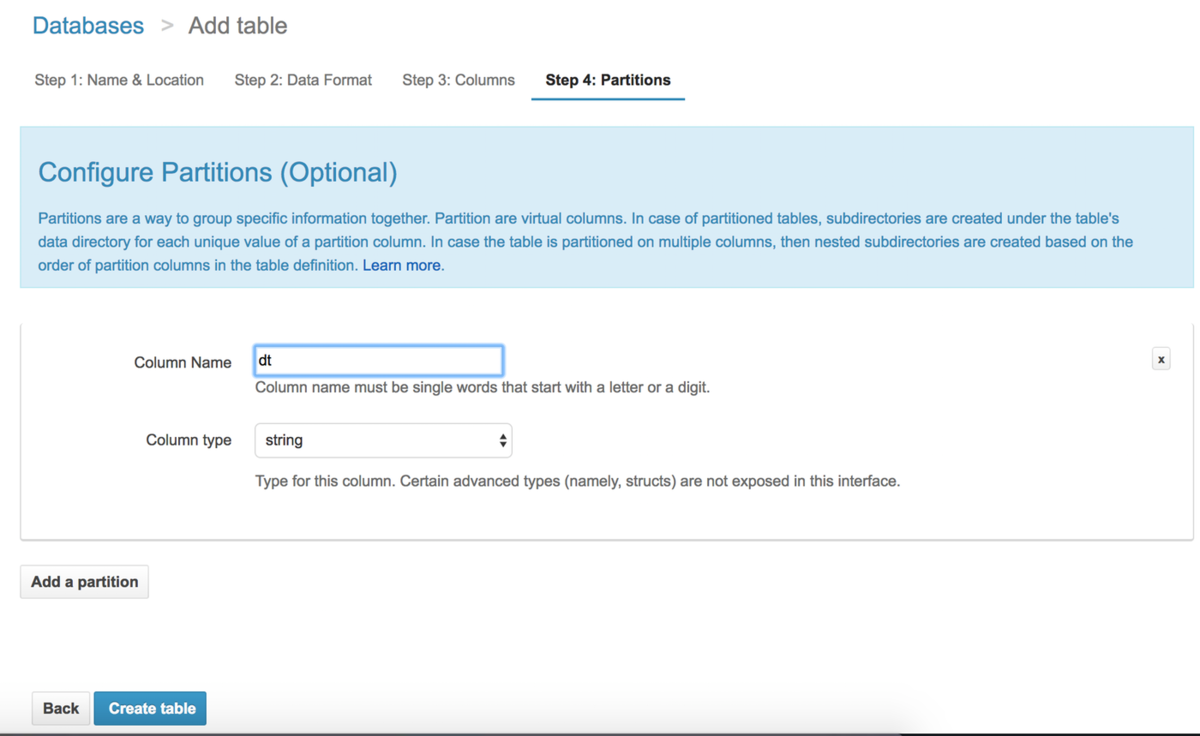Focus the Column Name input field
This screenshot has width=1200, height=736.
point(379,361)
